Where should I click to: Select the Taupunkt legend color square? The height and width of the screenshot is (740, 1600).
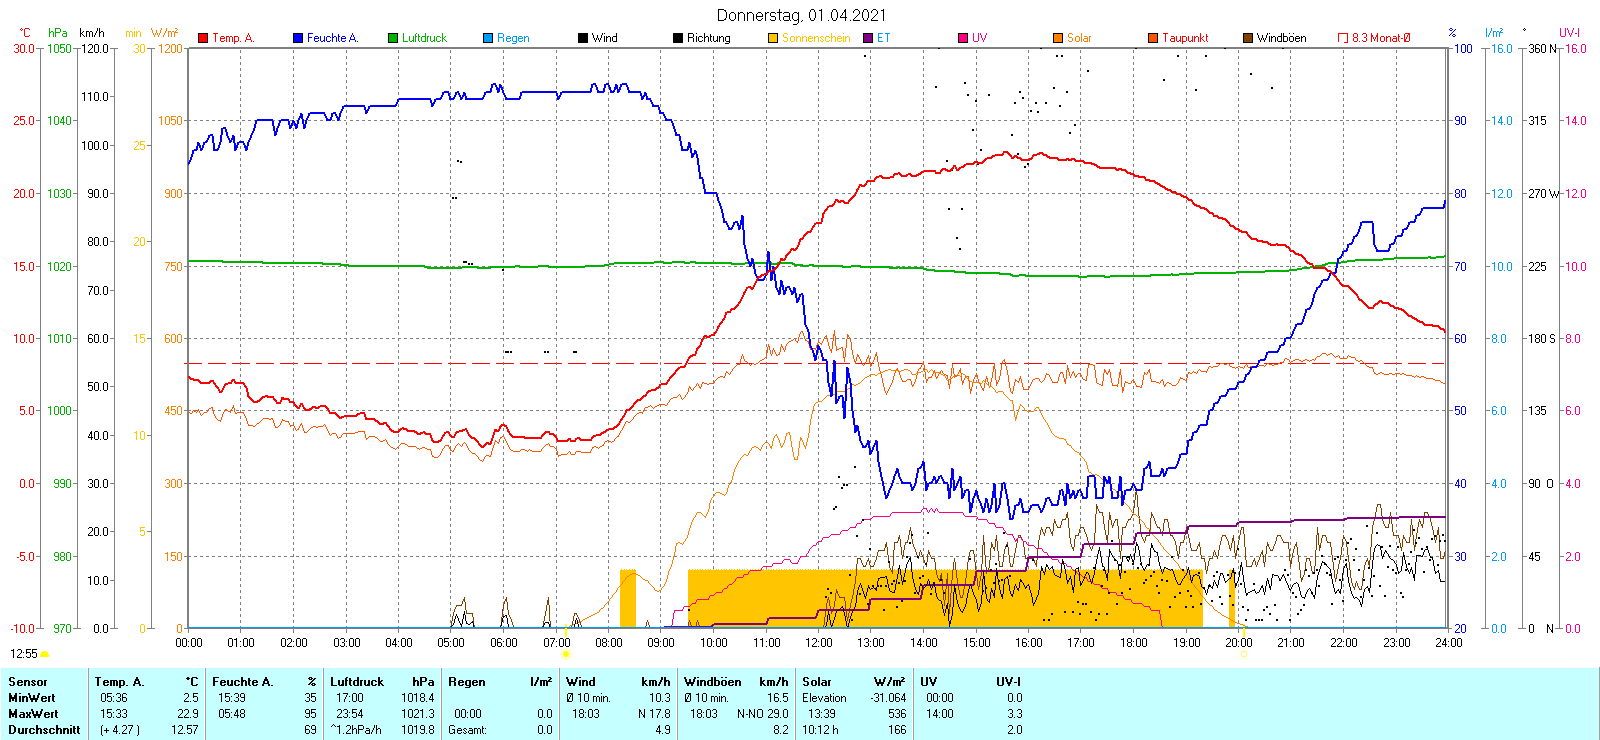[x=1153, y=38]
